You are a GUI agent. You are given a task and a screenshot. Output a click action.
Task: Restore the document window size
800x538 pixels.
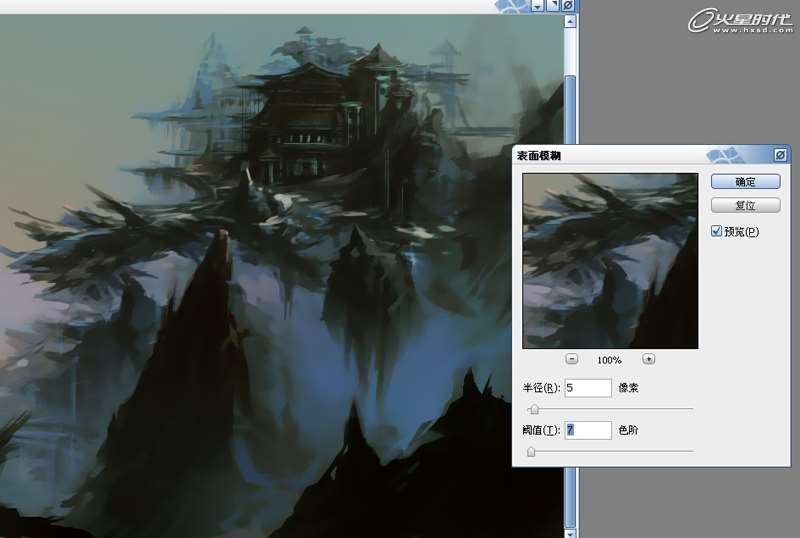click(x=553, y=6)
